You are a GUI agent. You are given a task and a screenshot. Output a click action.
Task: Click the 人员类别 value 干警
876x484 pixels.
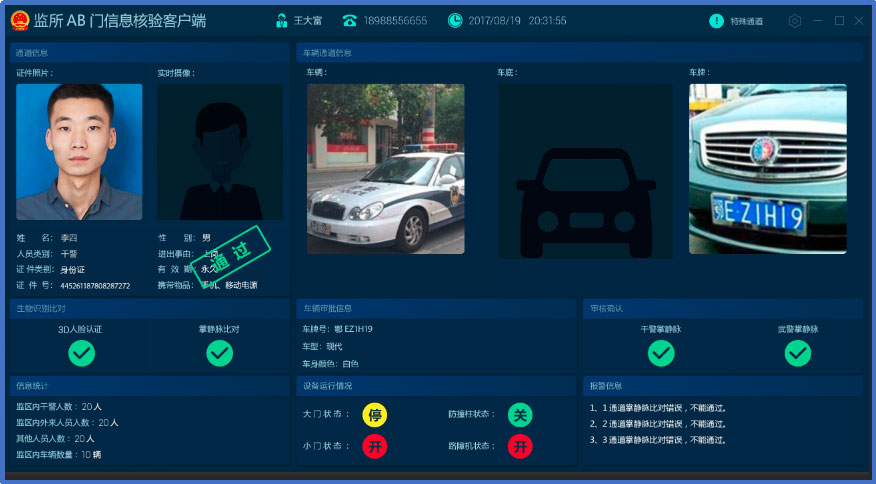[x=69, y=254]
